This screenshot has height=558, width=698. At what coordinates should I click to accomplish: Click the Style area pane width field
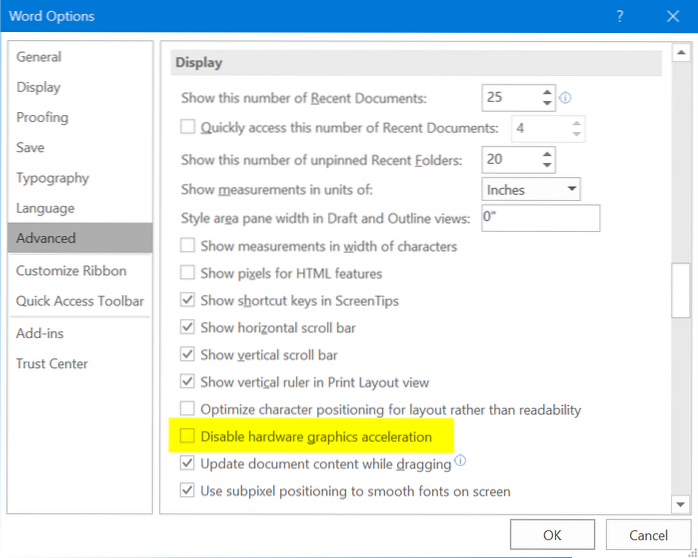(539, 217)
